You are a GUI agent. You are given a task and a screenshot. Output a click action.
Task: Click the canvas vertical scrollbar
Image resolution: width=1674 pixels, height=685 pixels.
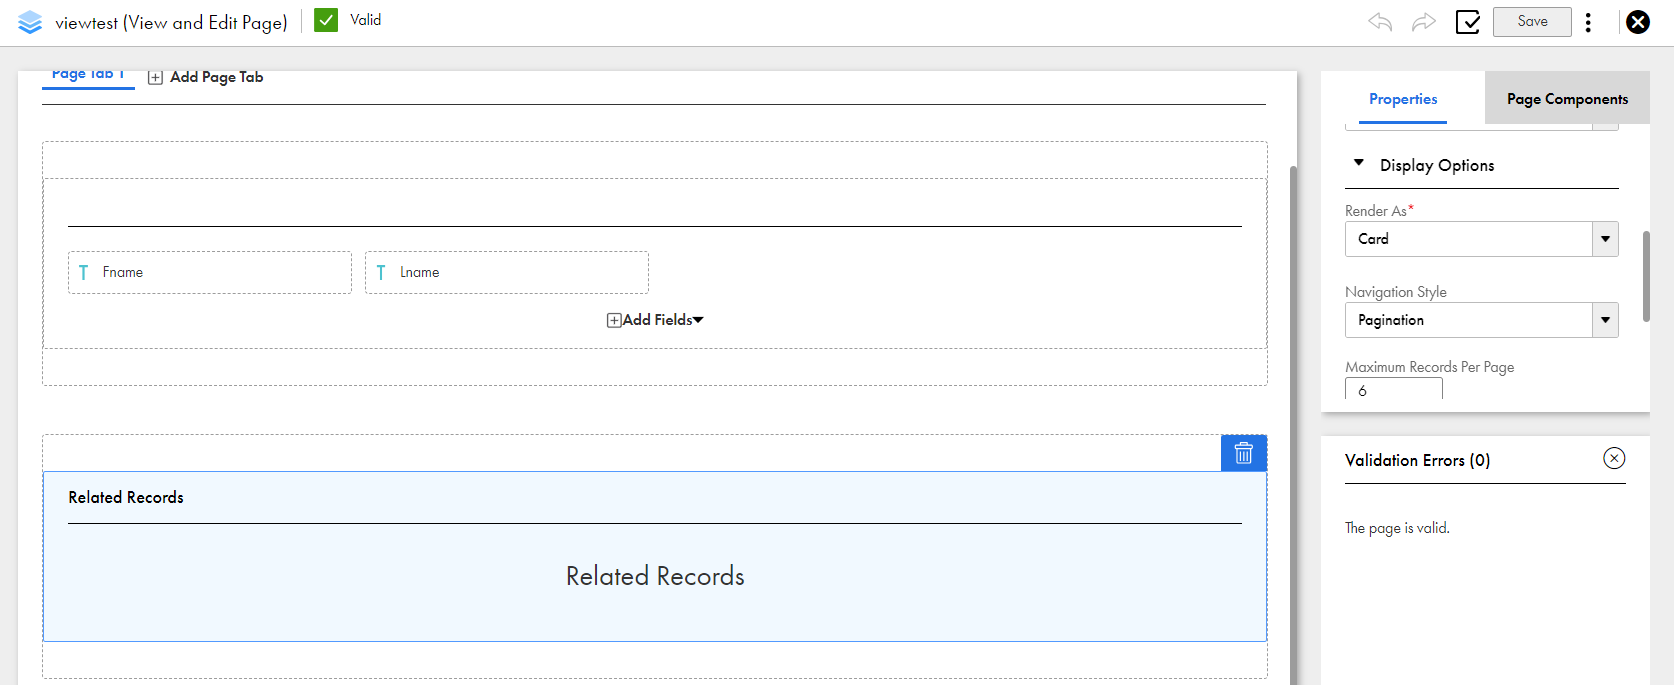click(1293, 425)
